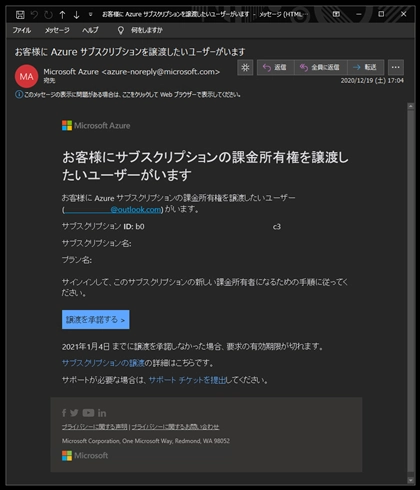This screenshot has height=490, width=420.
Task: Click the lightbulb tell-me icon
Action: pyautogui.click(x=121, y=30)
